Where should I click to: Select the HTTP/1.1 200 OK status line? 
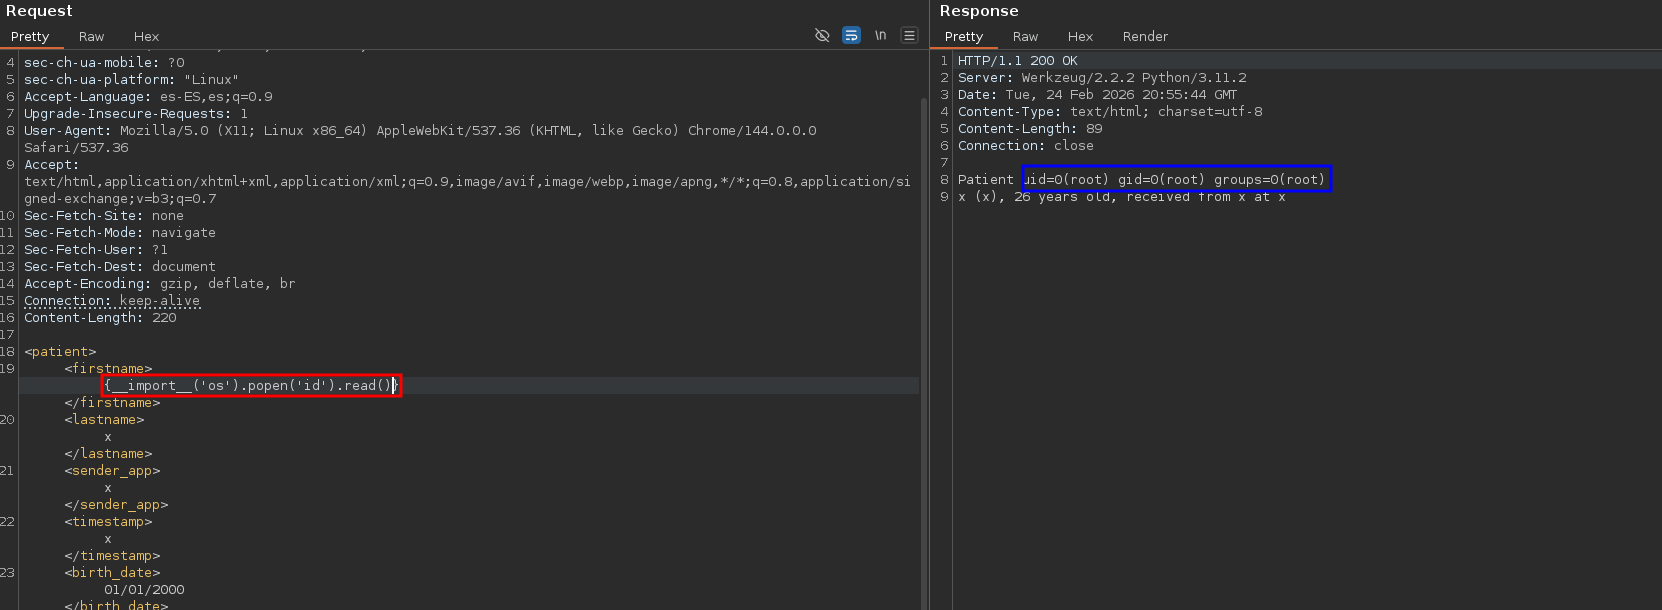[1018, 61]
